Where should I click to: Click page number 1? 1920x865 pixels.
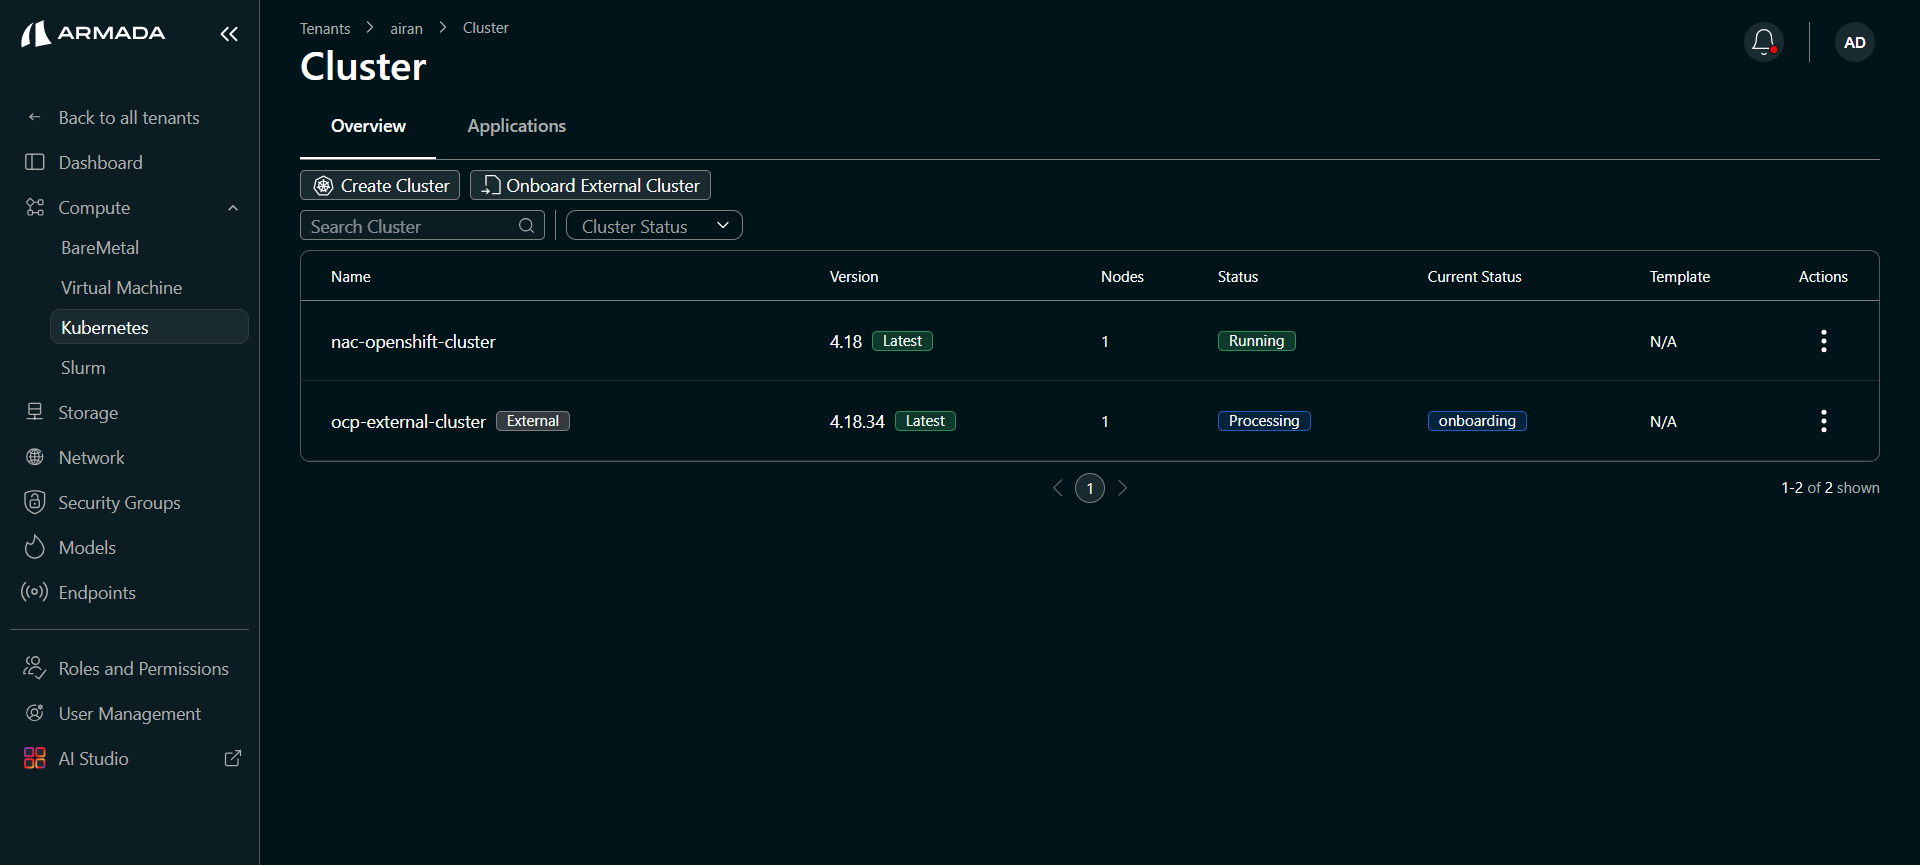coord(1090,488)
